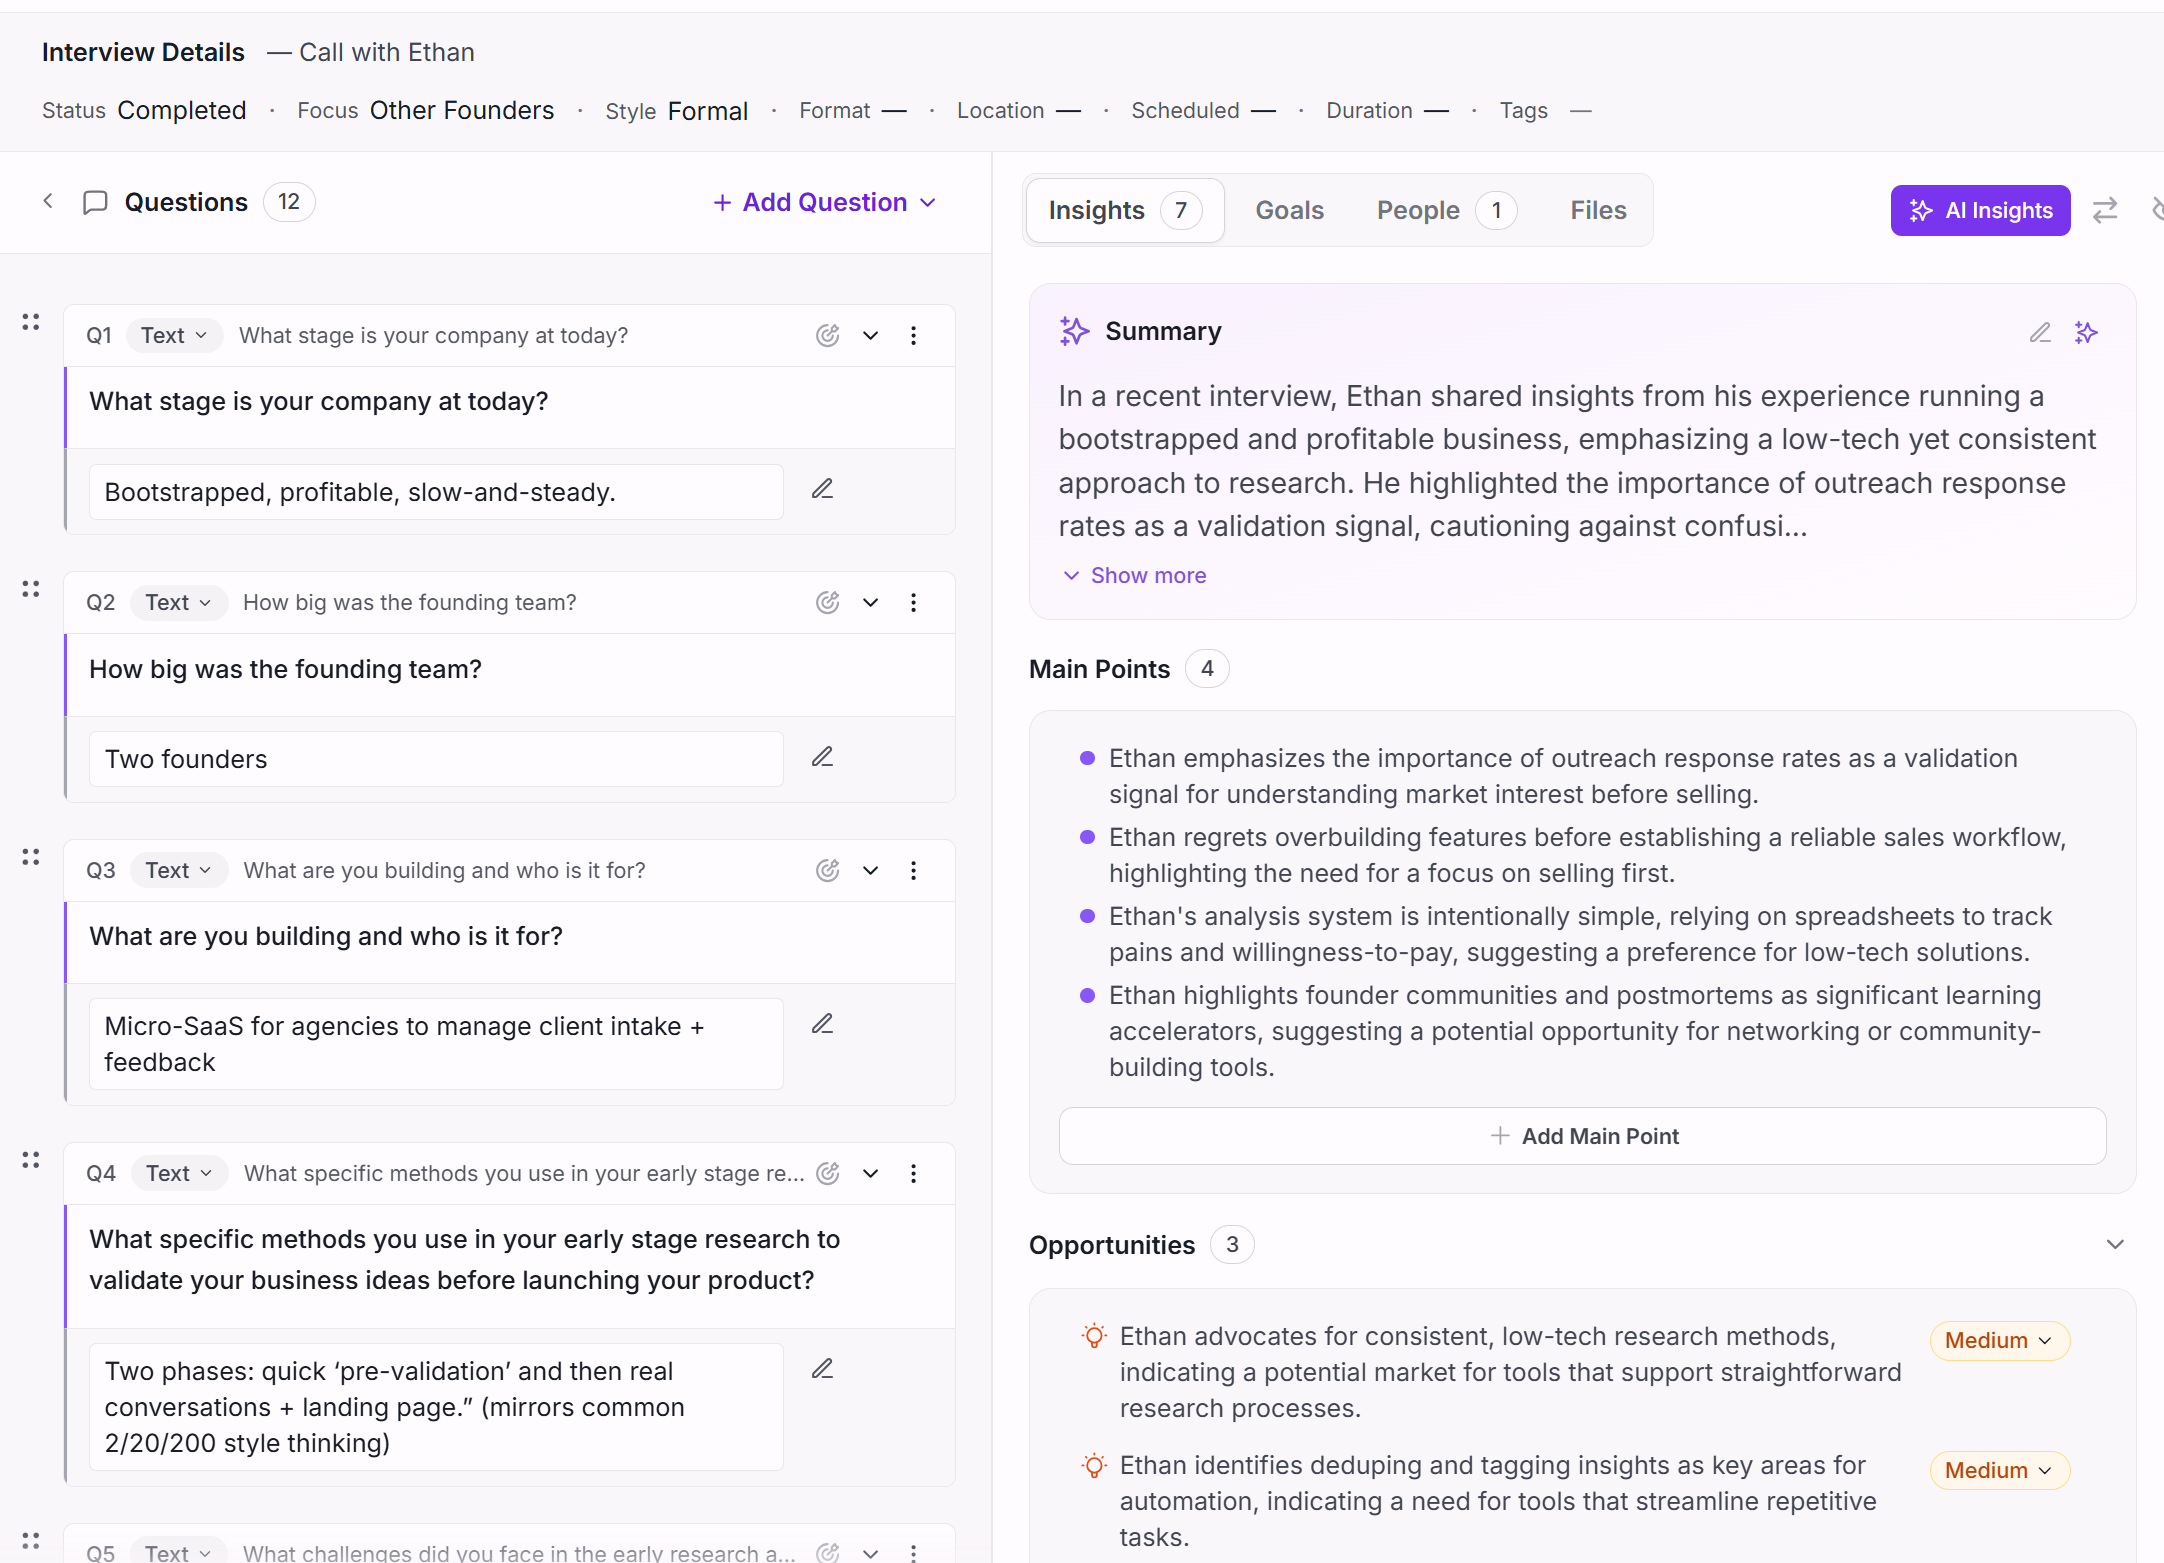Click the chat bubble icon beside Questions heading
Image resolution: width=2164 pixels, height=1563 pixels.
[93, 202]
